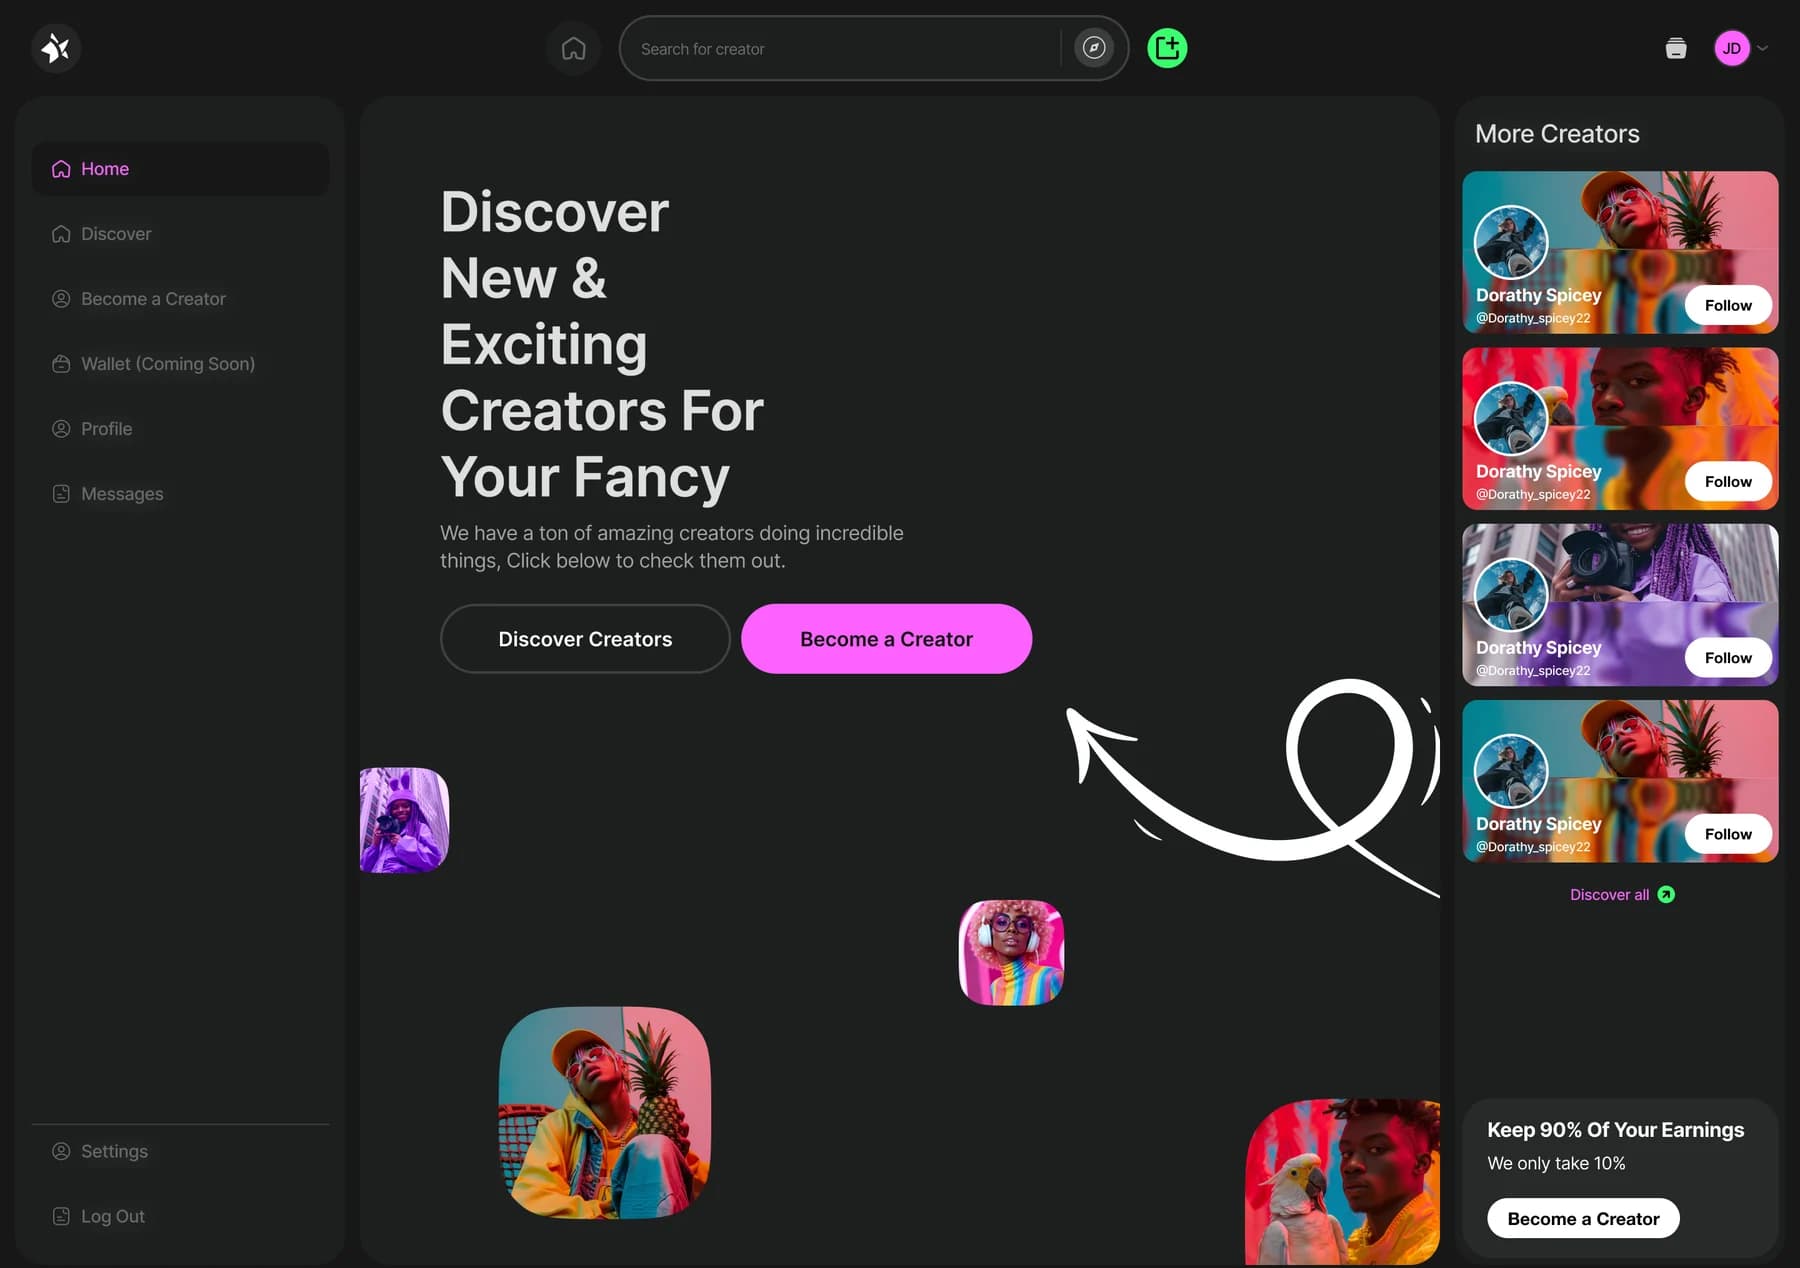Select Home in the sidebar
The width and height of the screenshot is (1800, 1268).
[x=180, y=169]
